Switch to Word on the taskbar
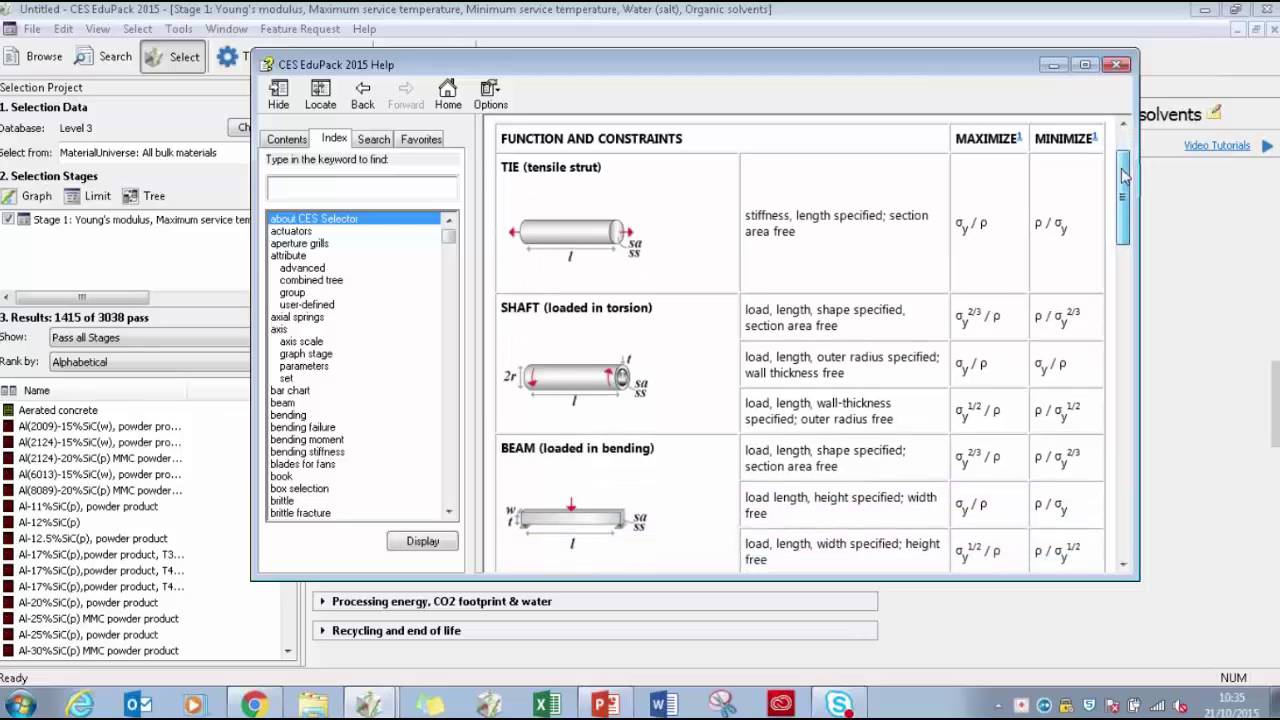Image resolution: width=1280 pixels, height=720 pixels. [663, 704]
